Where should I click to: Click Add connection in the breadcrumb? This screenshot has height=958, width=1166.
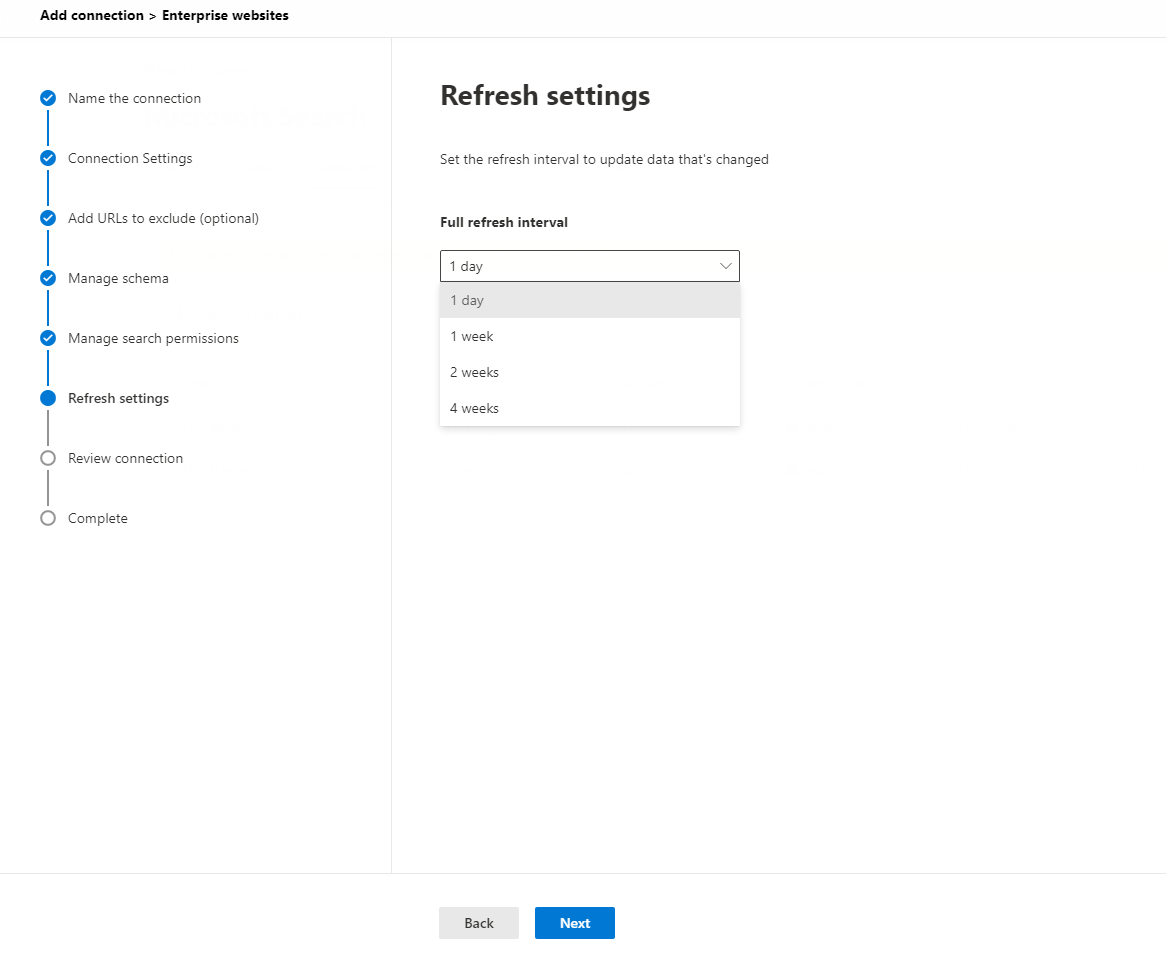92,16
